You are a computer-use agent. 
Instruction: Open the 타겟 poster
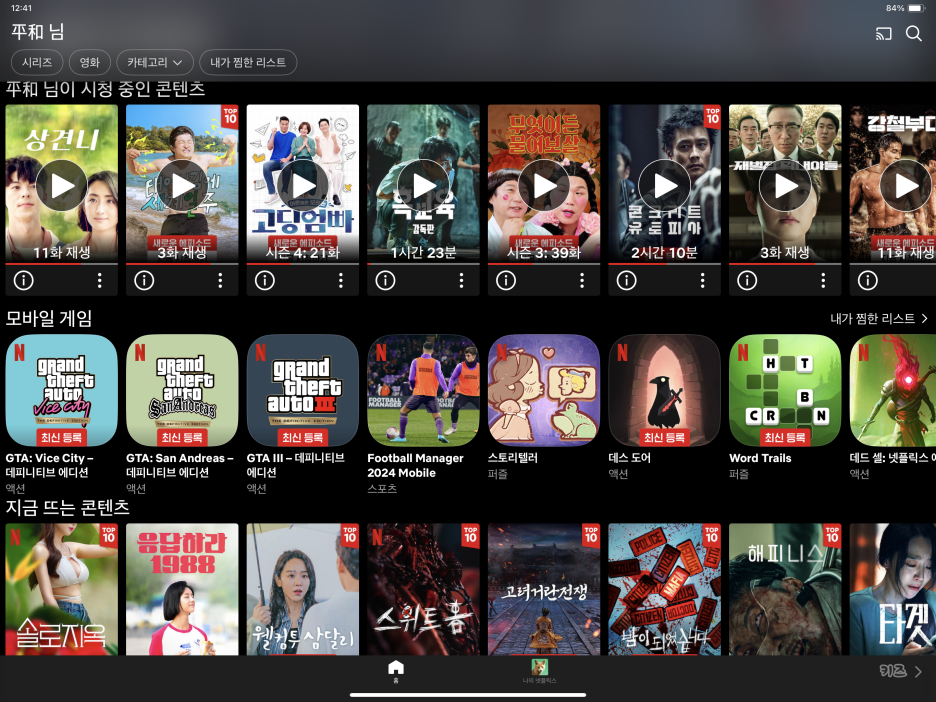pyautogui.click(x=892, y=589)
